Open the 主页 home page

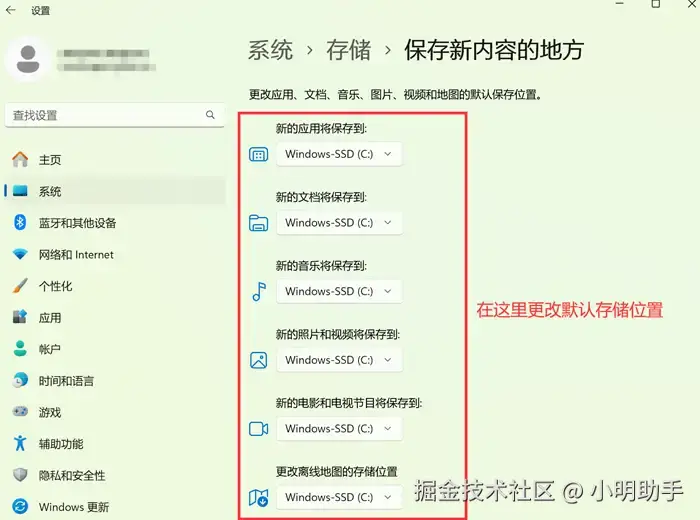115,160
